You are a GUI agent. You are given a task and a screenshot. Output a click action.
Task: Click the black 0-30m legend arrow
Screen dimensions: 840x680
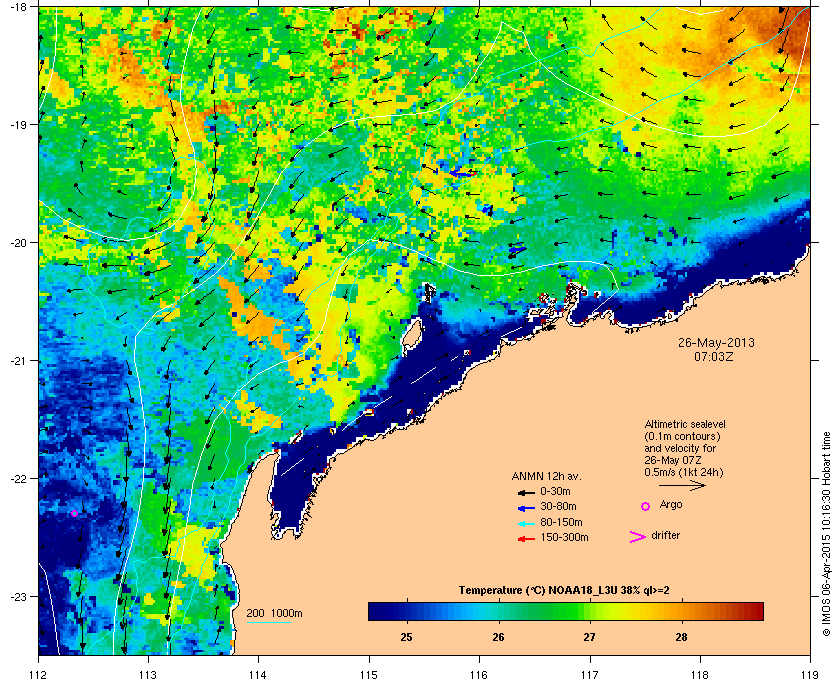(526, 492)
